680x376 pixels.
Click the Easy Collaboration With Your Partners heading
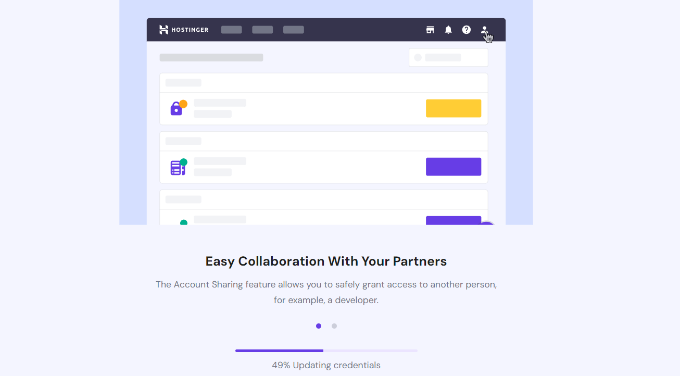(x=326, y=262)
